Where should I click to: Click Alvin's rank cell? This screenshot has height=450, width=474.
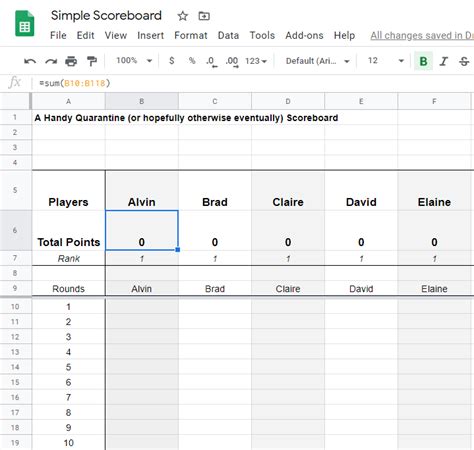[x=142, y=258]
